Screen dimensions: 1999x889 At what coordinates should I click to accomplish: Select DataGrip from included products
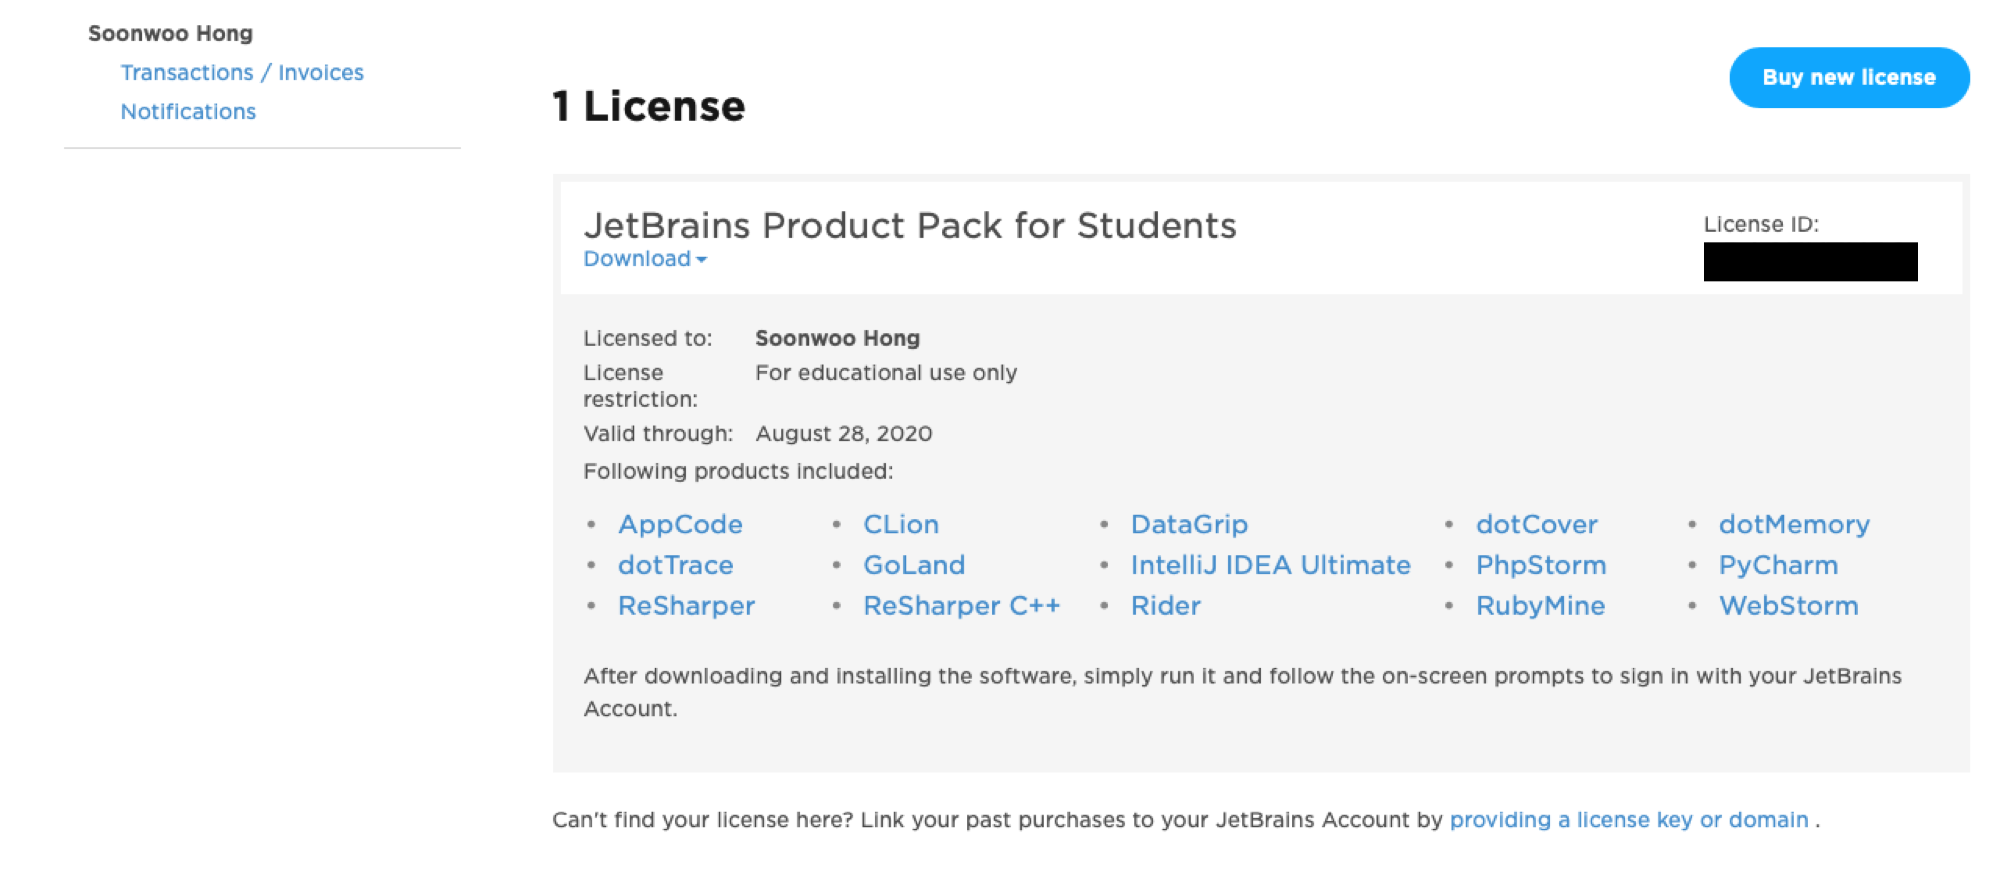click(x=1189, y=524)
